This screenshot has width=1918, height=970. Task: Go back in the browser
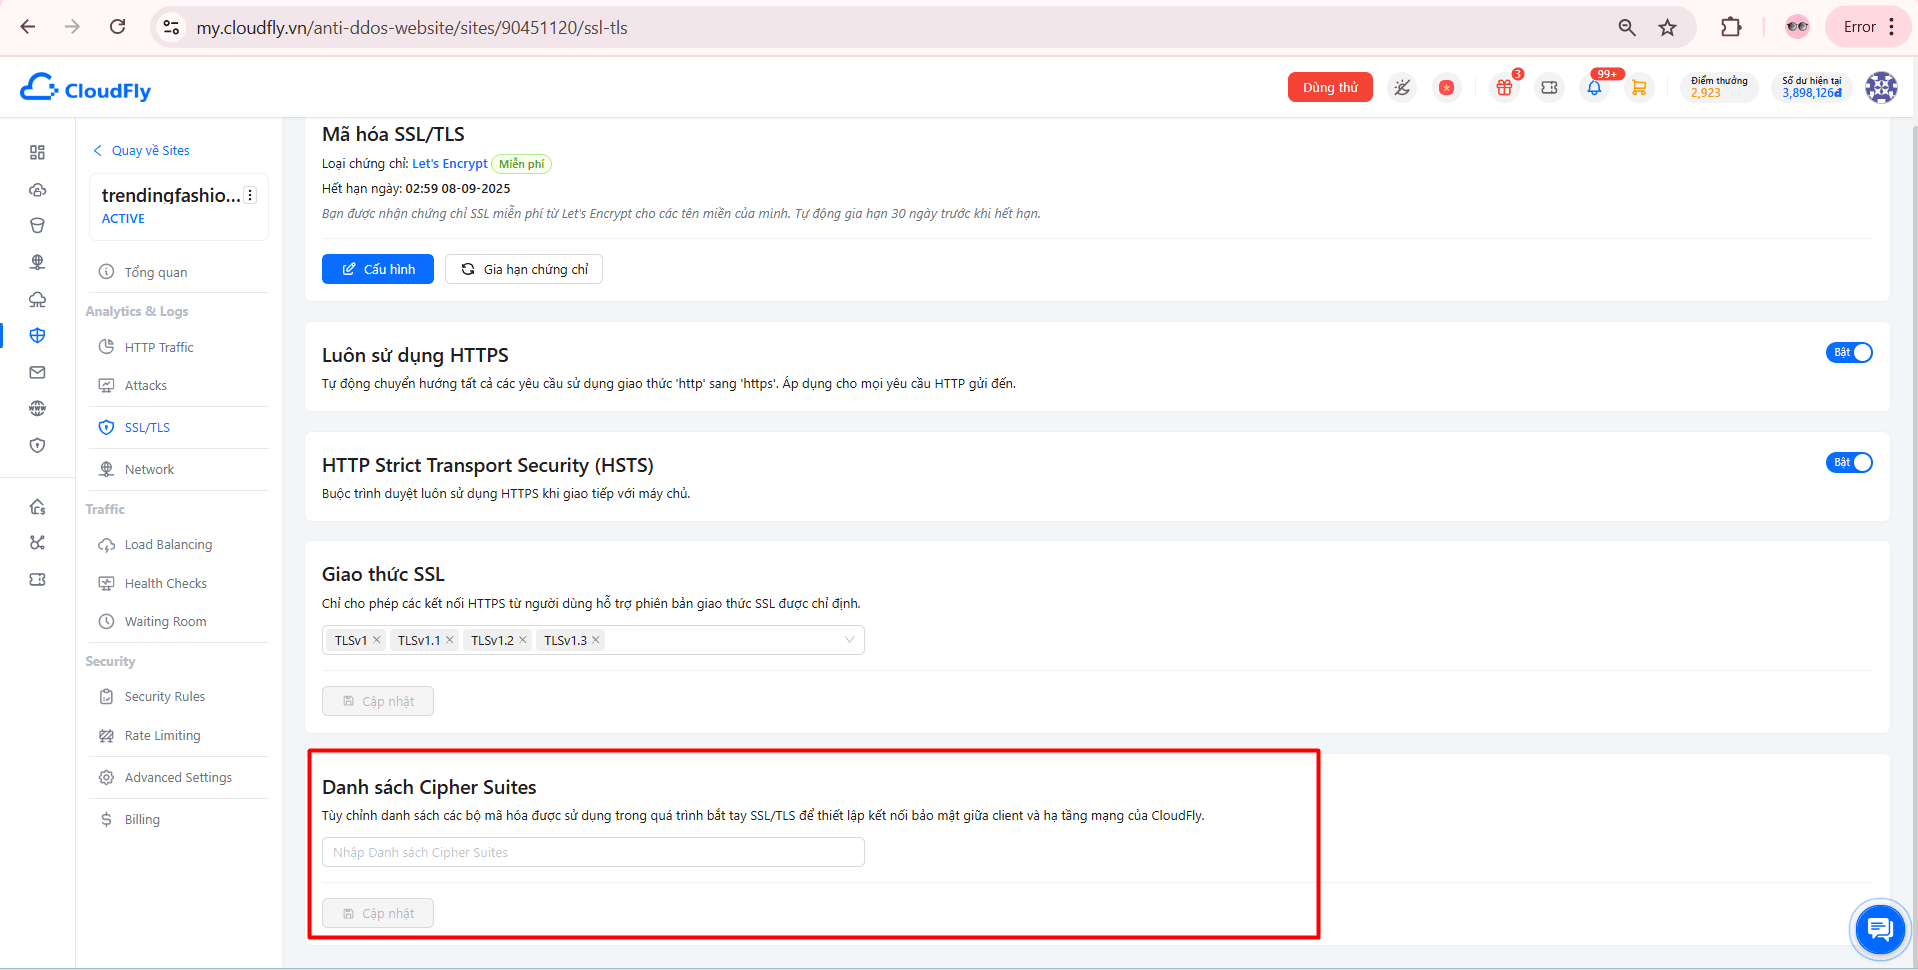pos(28,27)
